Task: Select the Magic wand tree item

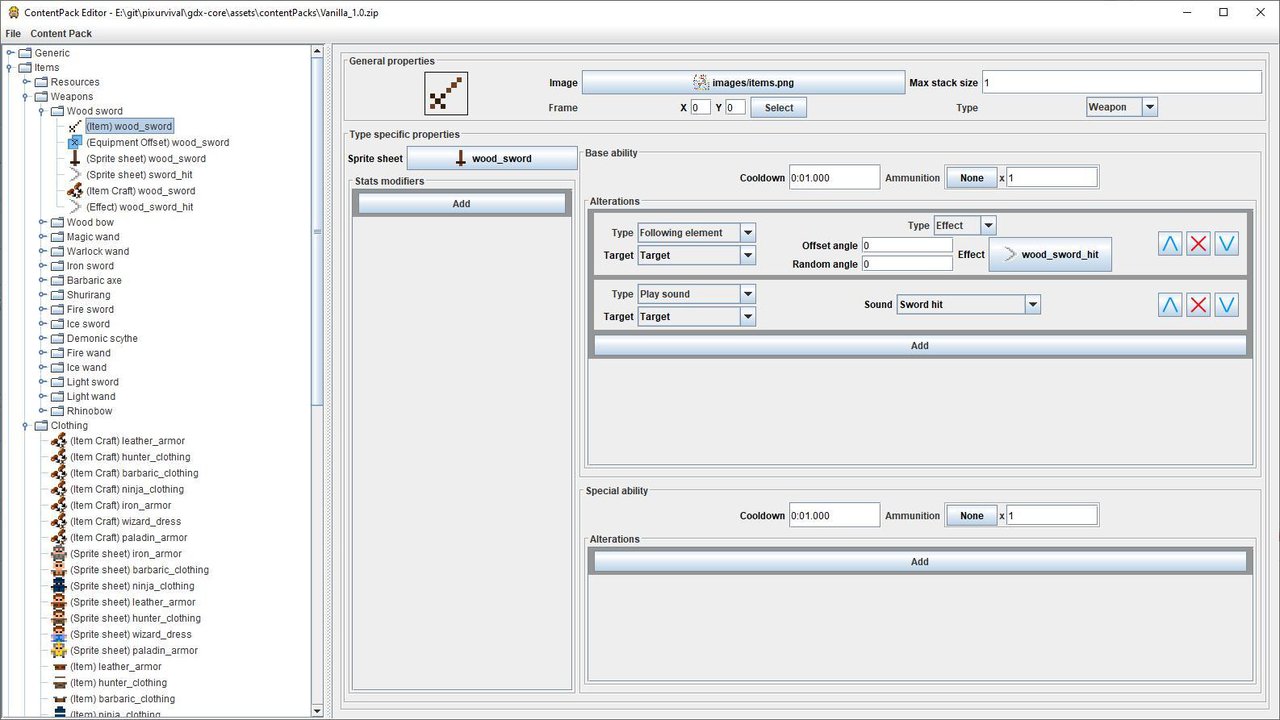Action: [x=93, y=237]
